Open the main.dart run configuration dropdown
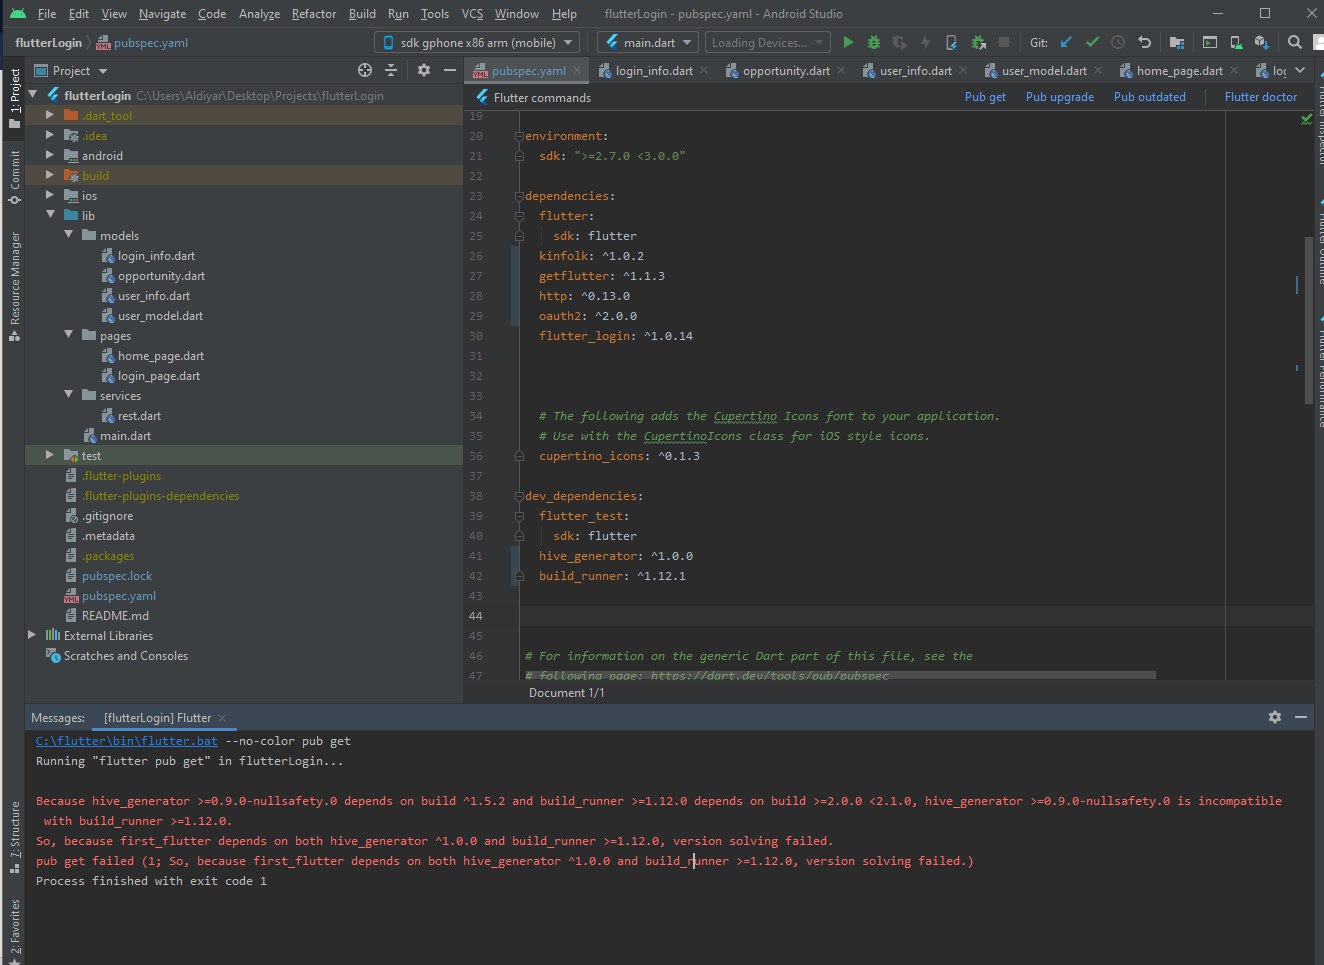Image resolution: width=1324 pixels, height=965 pixels. [x=647, y=42]
